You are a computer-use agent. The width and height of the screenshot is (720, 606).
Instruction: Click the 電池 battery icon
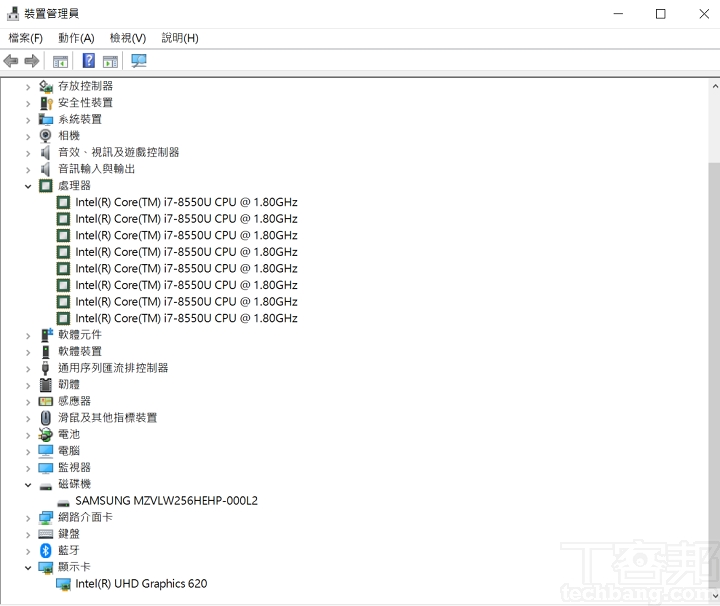tap(45, 434)
